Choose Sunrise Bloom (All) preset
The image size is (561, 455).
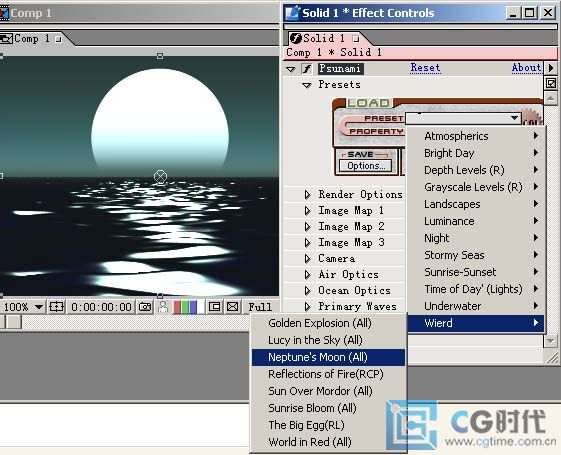[328, 408]
